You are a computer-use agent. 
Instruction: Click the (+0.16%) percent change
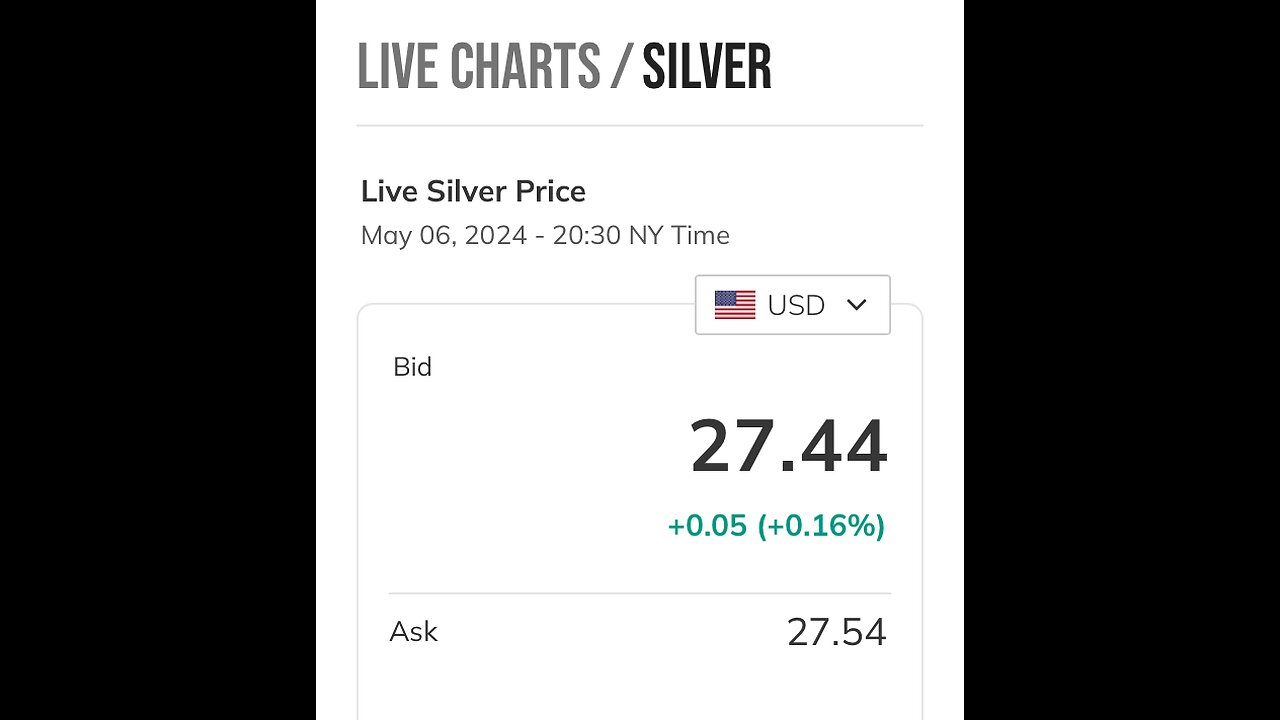(x=821, y=526)
